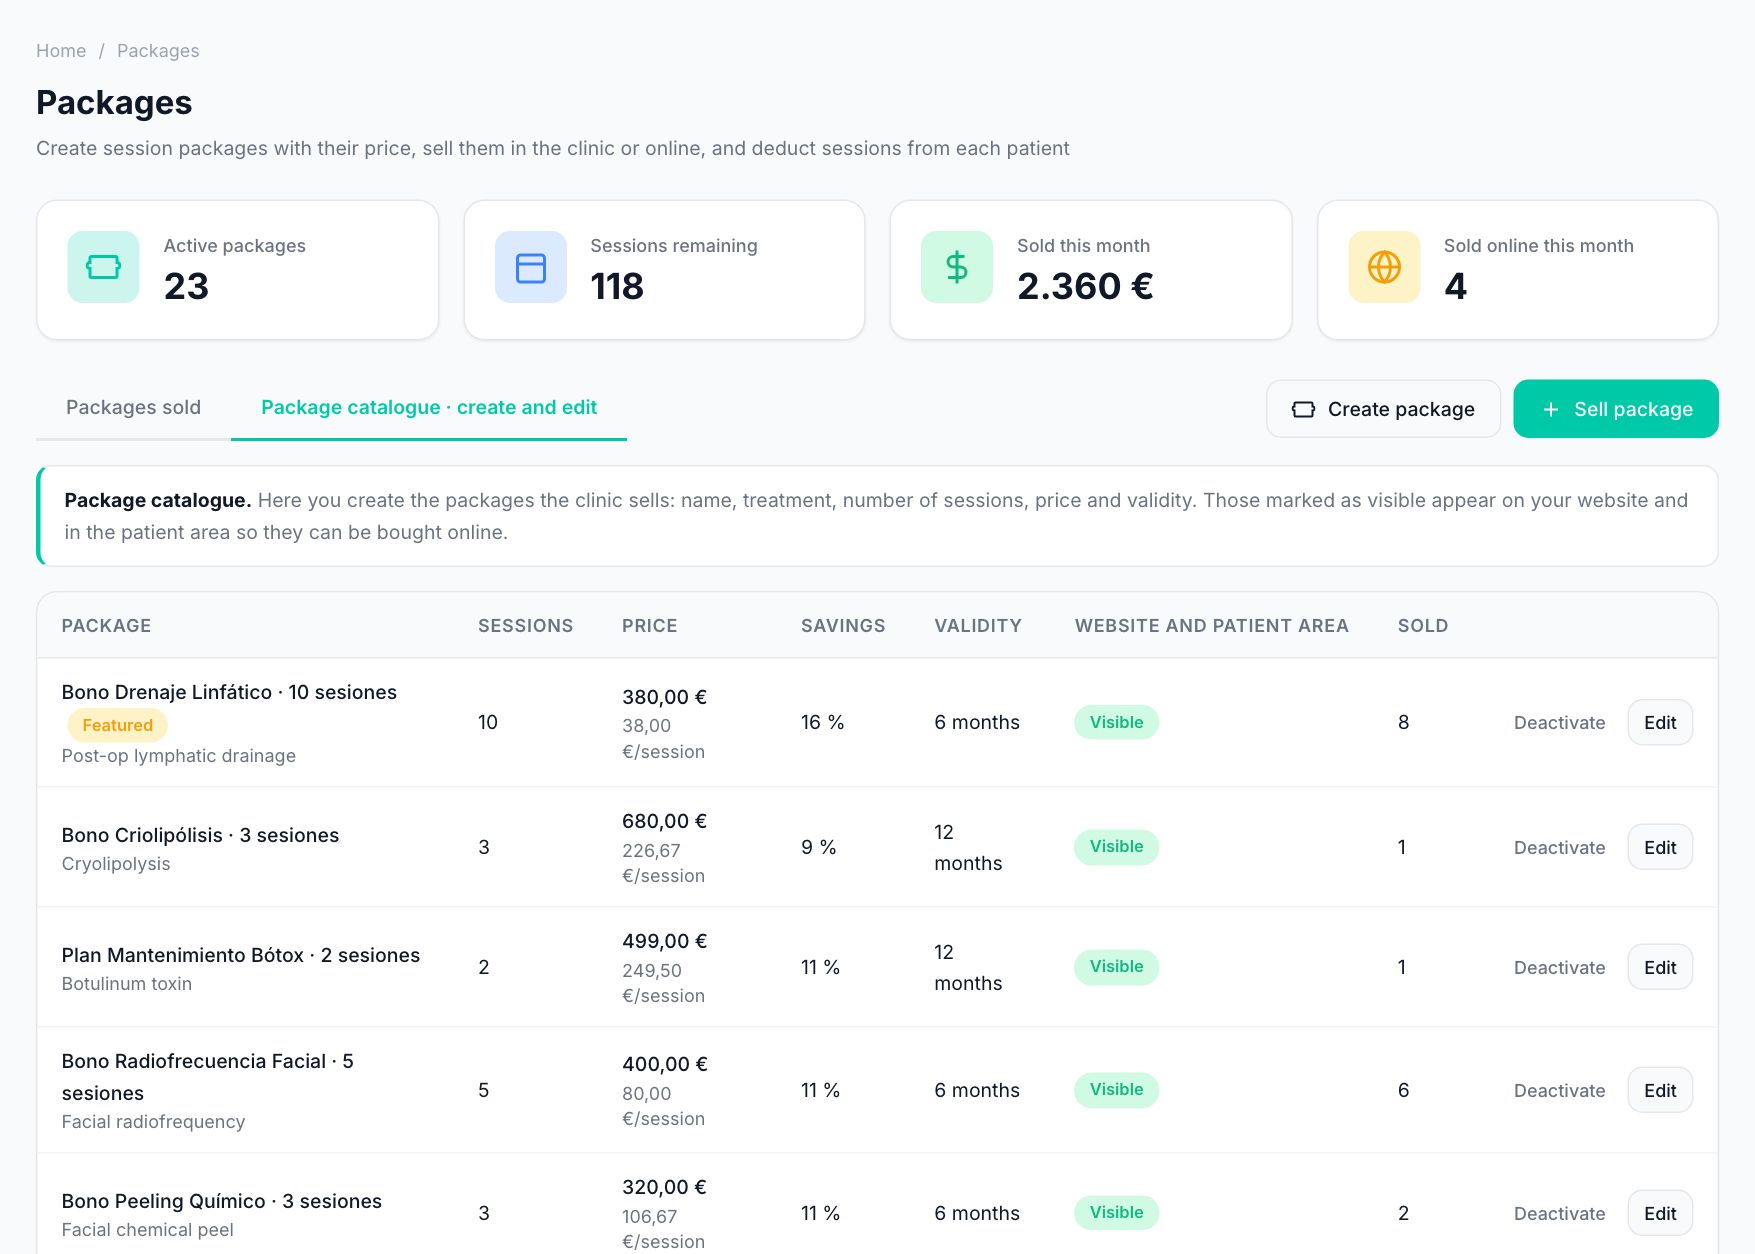Click the Visible badge for Bono Radiofrecuencia Facial

pyautogui.click(x=1116, y=1090)
